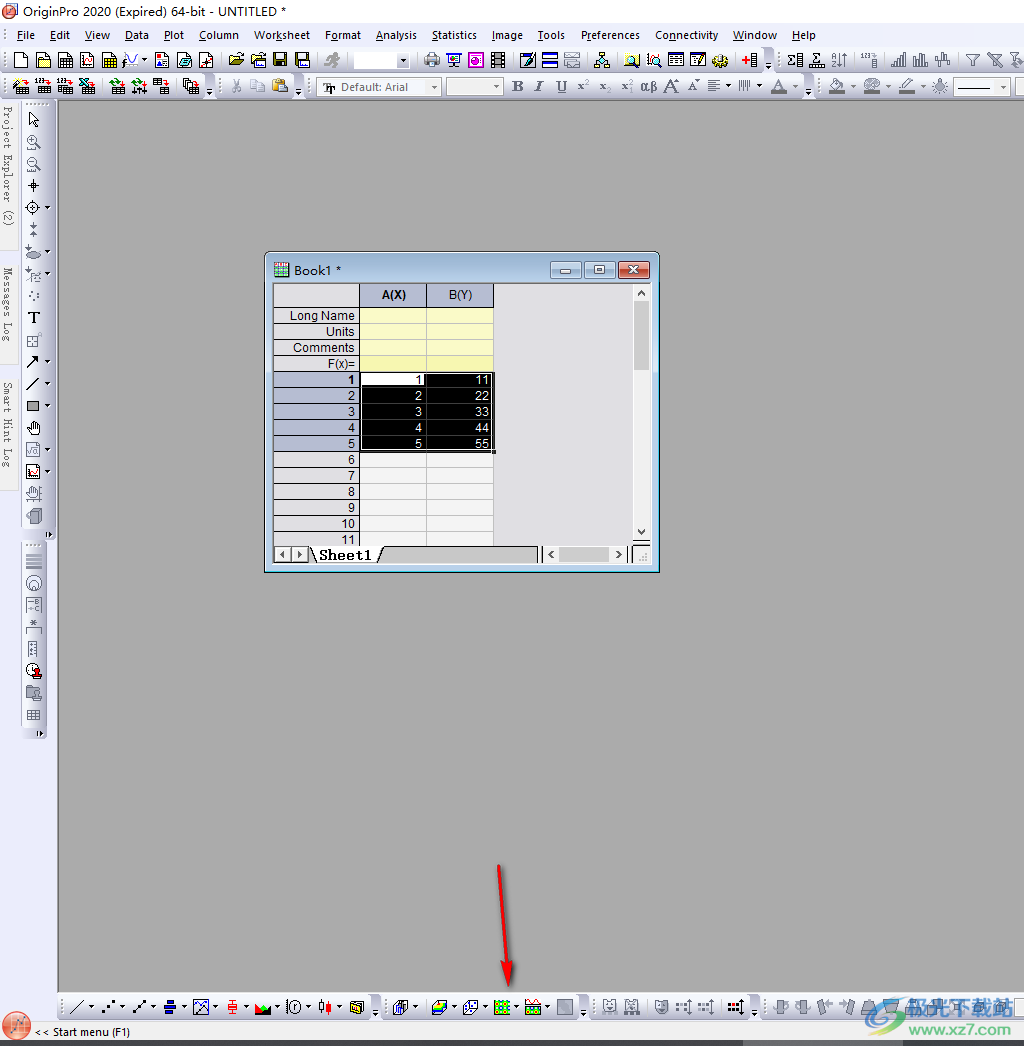Click the Print icon
The width and height of the screenshot is (1024, 1046).
point(432,60)
